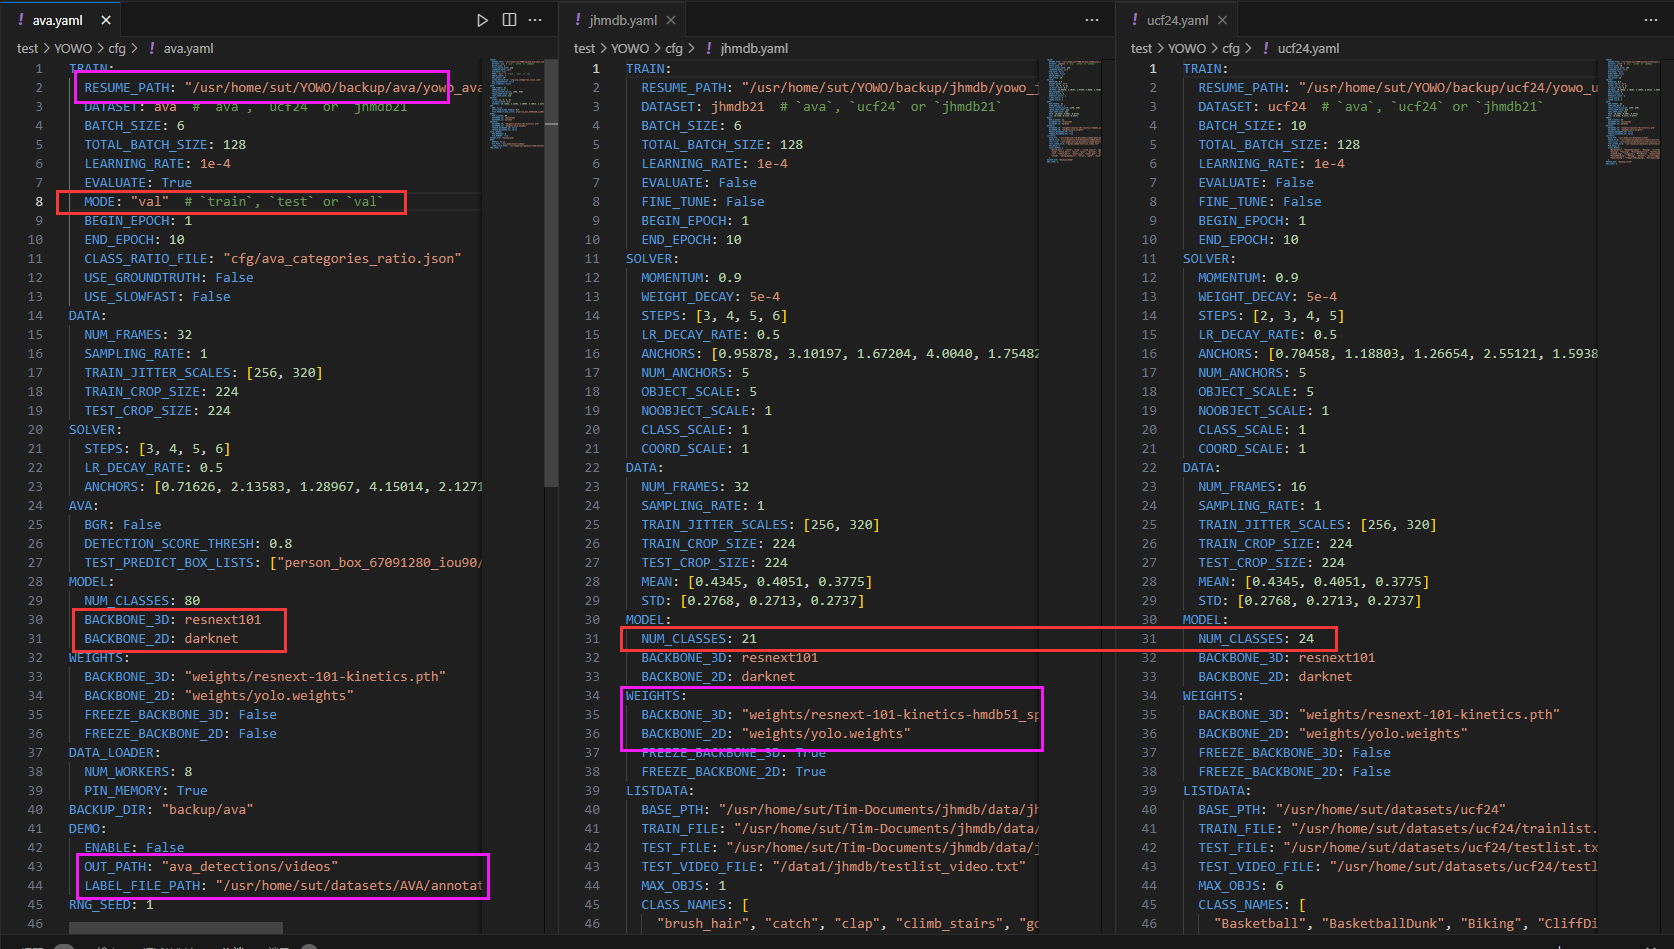Viewport: 1674px width, 949px height.
Task: Switch to the ava.yaml tab
Action: pos(60,20)
